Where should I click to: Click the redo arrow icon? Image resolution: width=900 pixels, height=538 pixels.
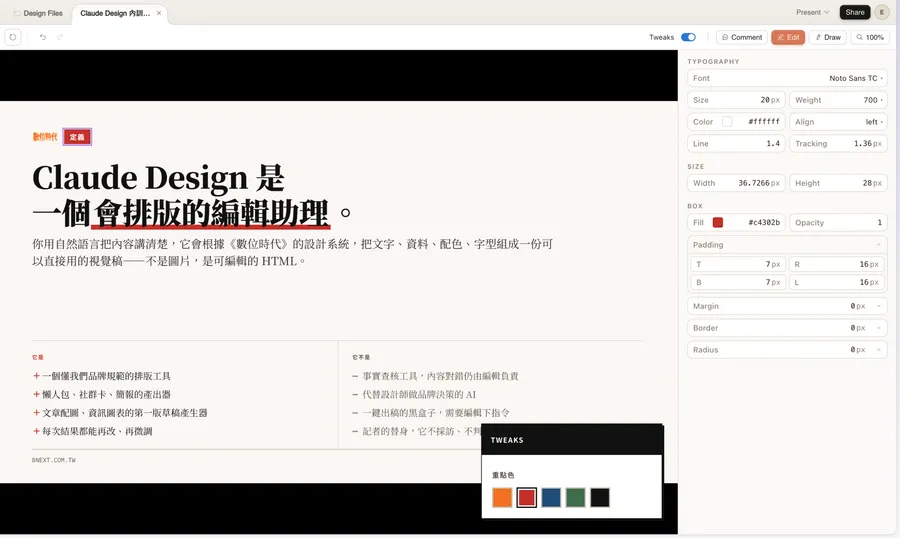click(x=60, y=37)
